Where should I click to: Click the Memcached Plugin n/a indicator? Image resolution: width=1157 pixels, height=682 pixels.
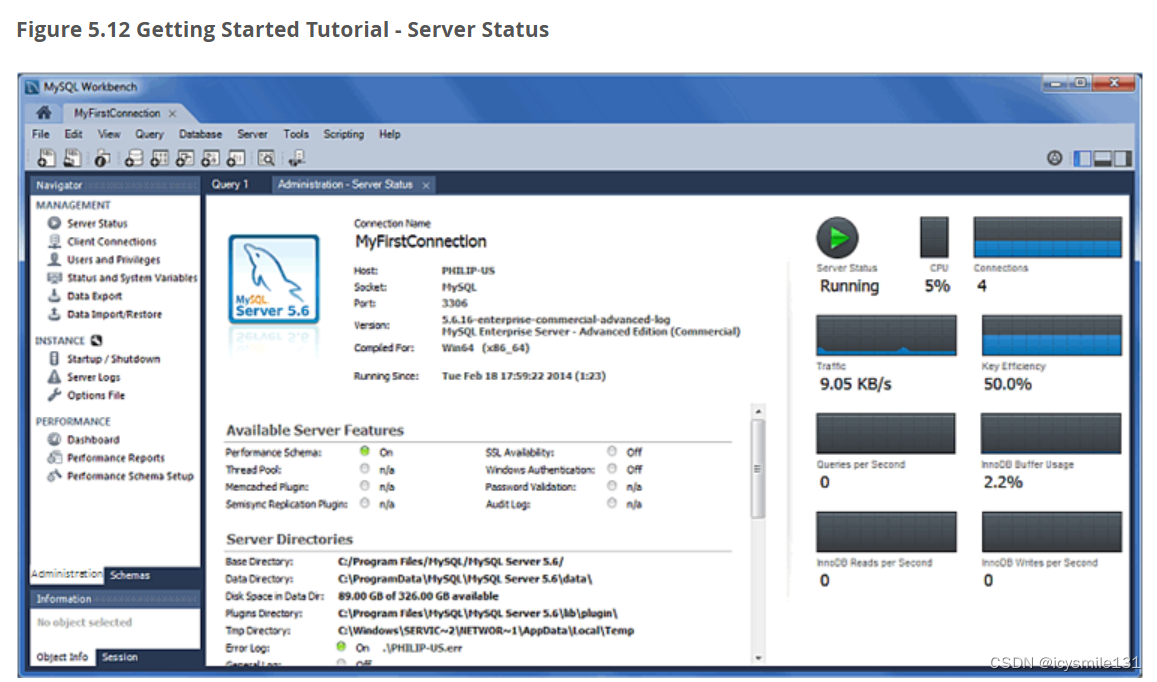[365, 486]
